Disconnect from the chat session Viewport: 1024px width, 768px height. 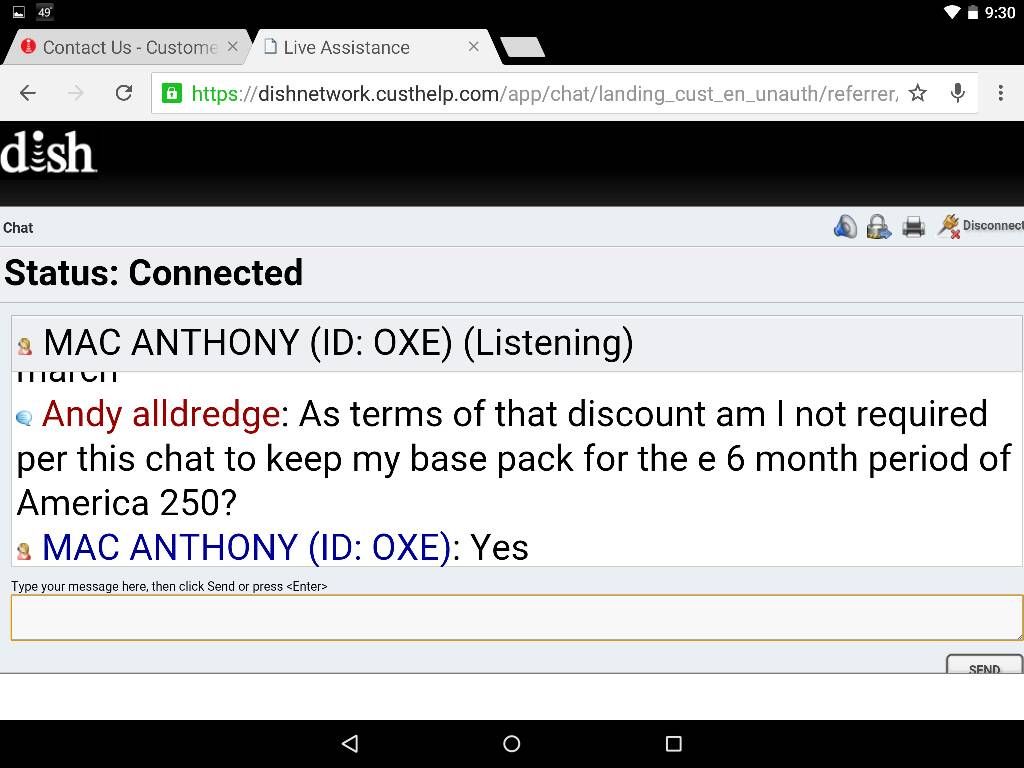[x=980, y=226]
